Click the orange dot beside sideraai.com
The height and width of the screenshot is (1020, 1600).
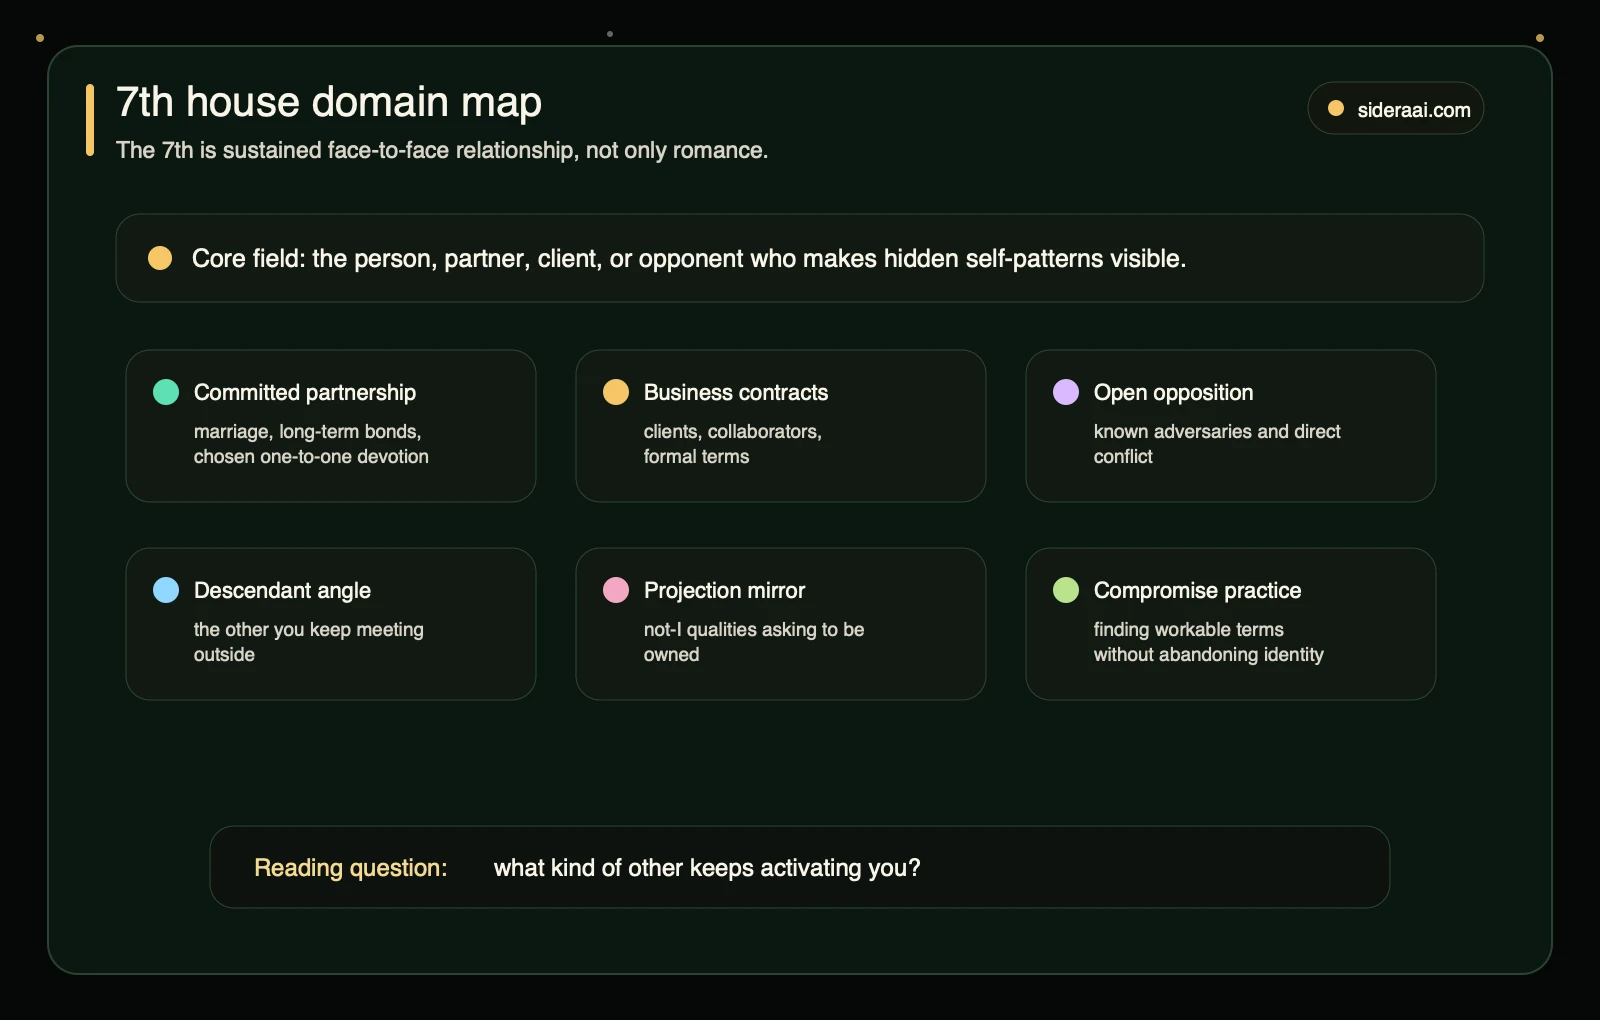[x=1336, y=109]
